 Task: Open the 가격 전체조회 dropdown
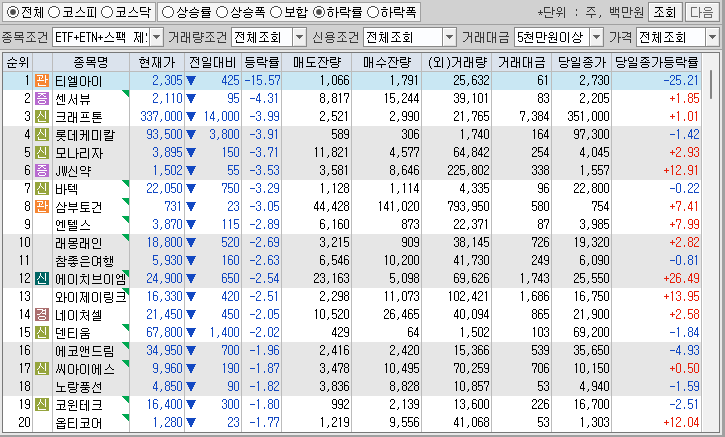pyautogui.click(x=712, y=37)
